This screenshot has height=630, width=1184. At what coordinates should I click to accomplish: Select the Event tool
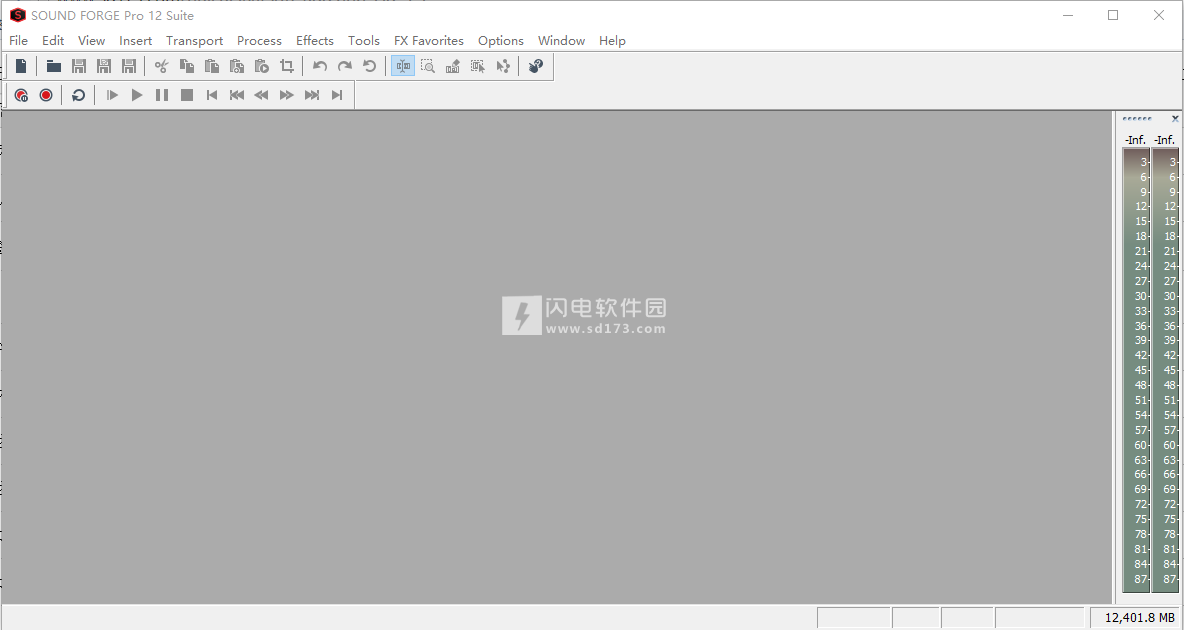point(477,66)
